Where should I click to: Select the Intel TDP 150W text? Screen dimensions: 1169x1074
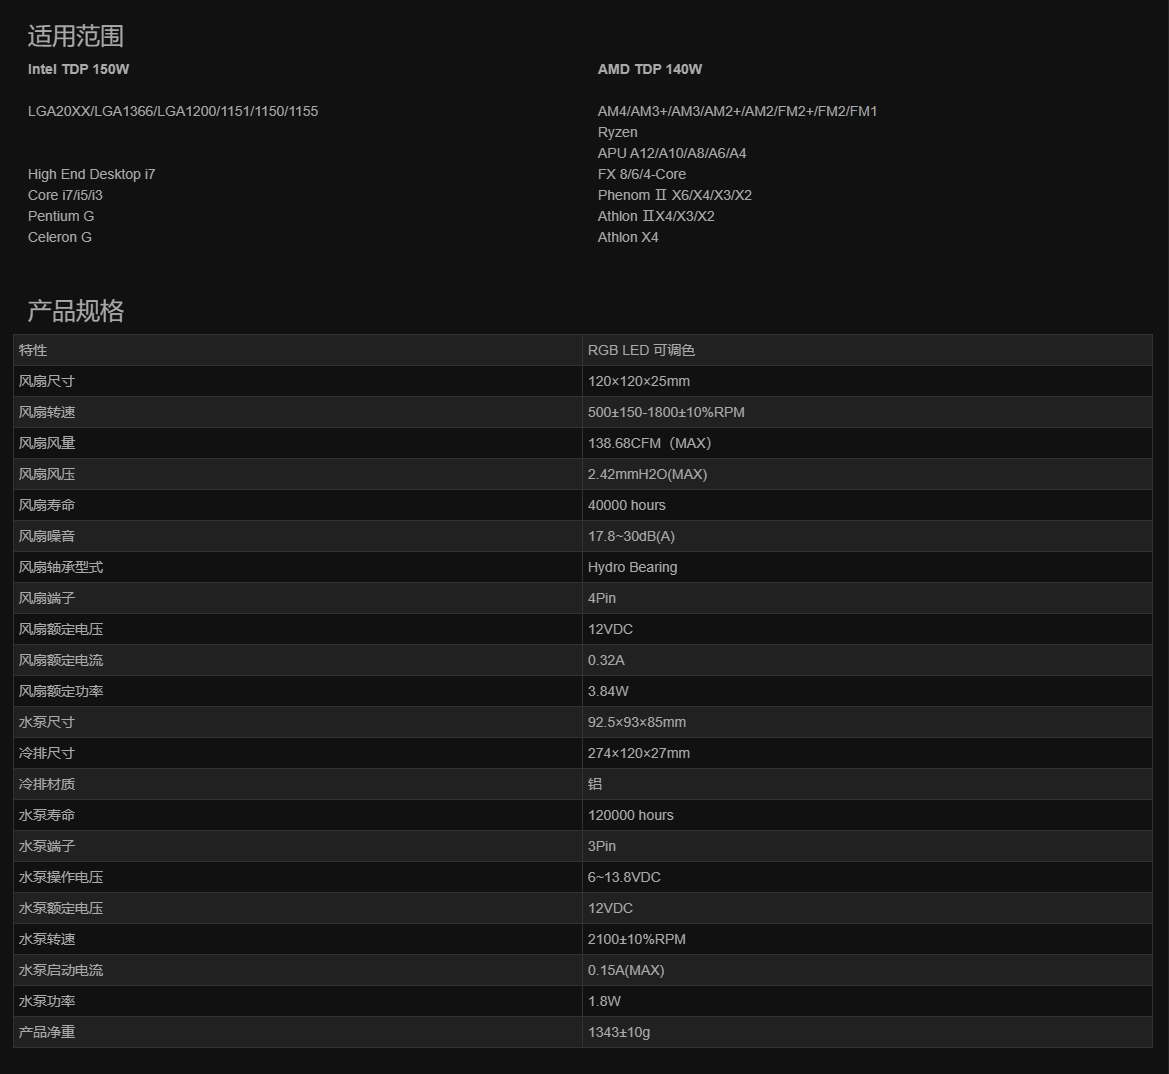(x=78, y=69)
